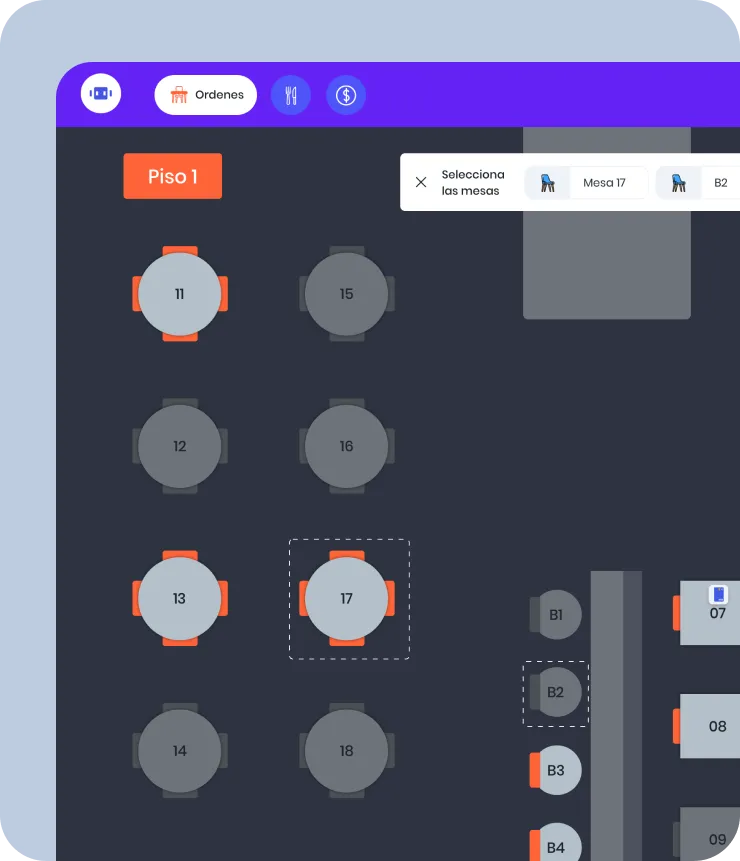Select rectangular table 09
The image size is (740, 861).
click(x=707, y=835)
